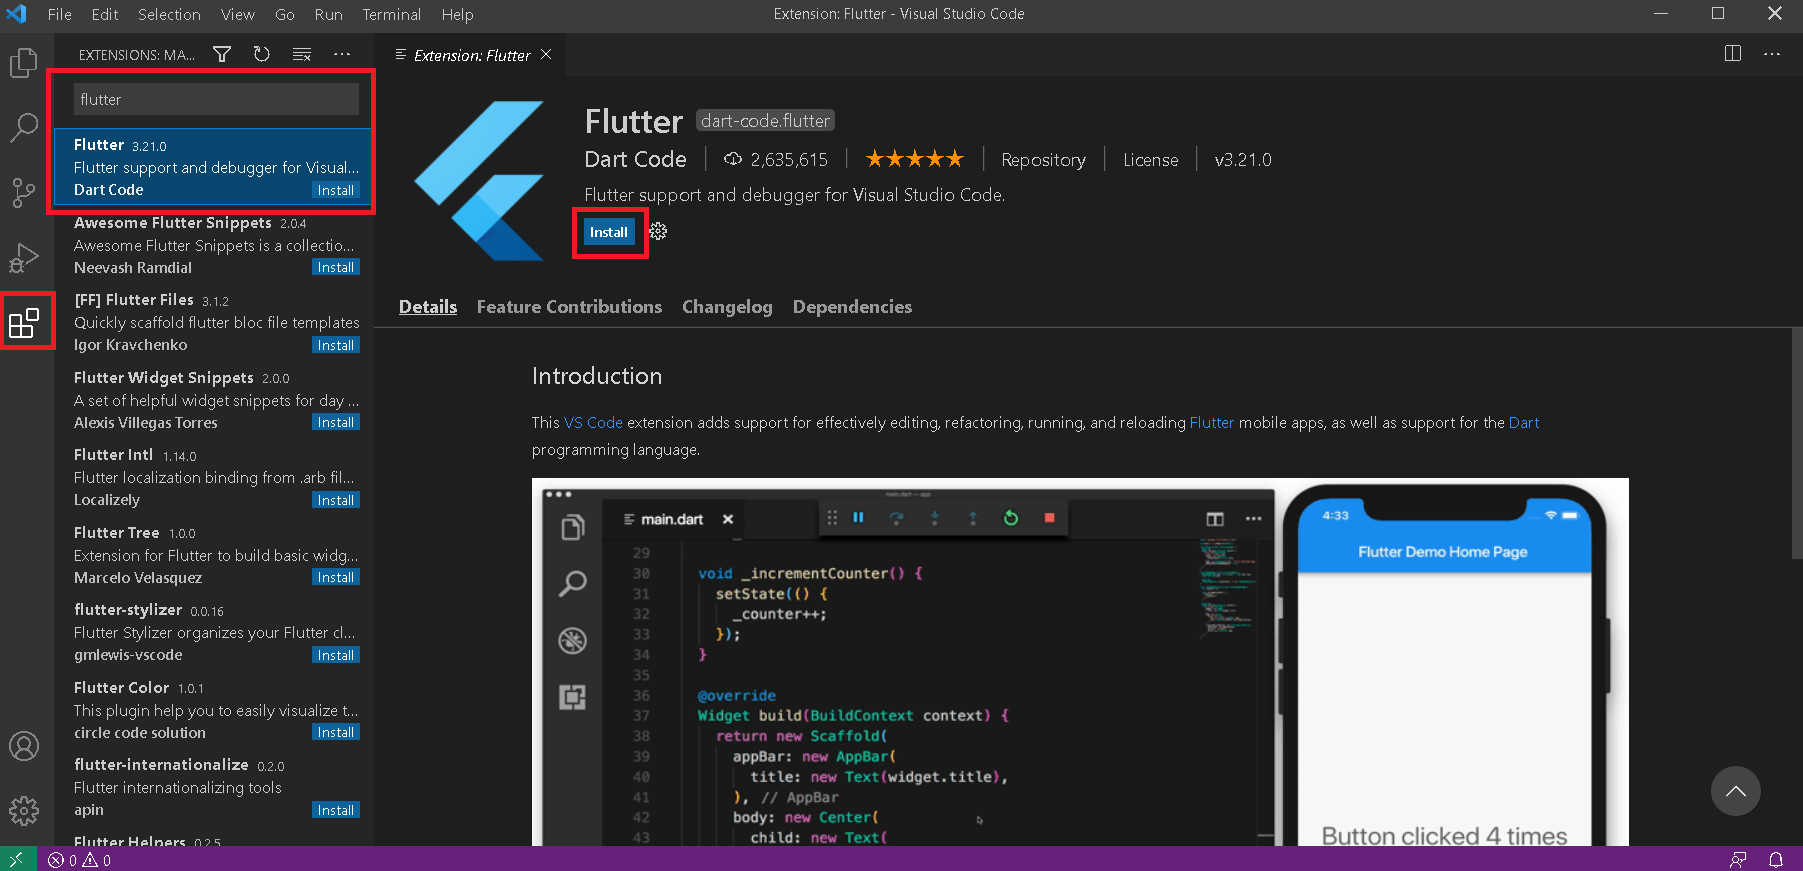This screenshot has height=871, width=1803.
Task: Switch to Feature Contributions tab
Action: pos(569,307)
